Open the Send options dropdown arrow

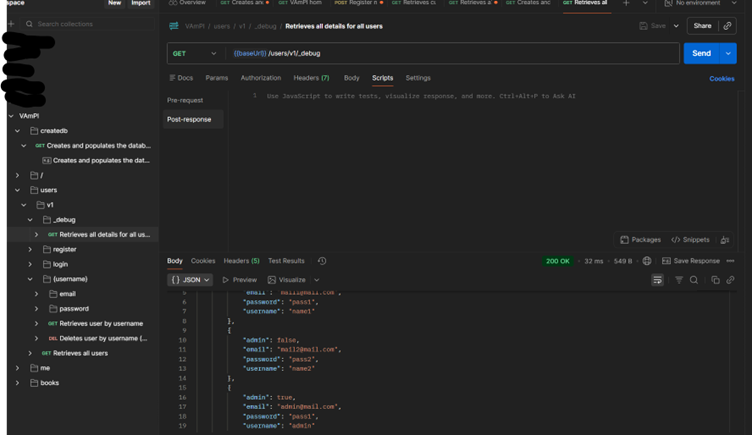728,53
